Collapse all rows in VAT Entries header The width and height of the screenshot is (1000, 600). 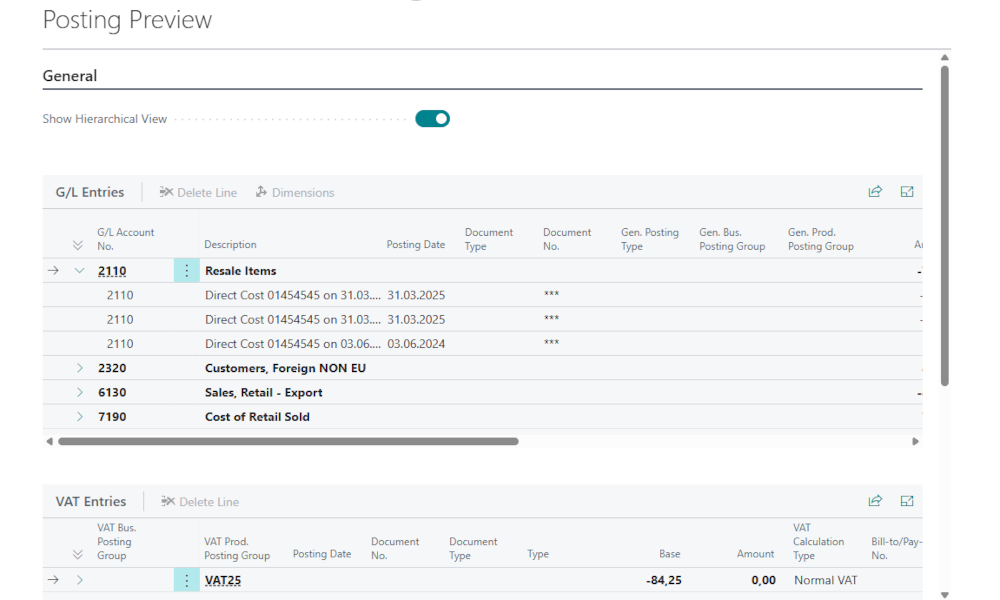coord(78,555)
